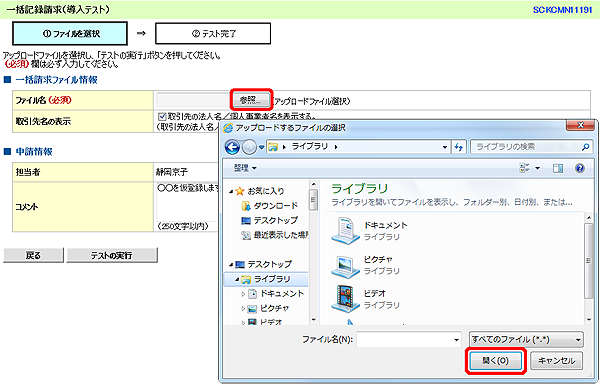Screen dimensions: 600x387
Task: Click the ライブラリの検索 search field
Action: point(532,147)
